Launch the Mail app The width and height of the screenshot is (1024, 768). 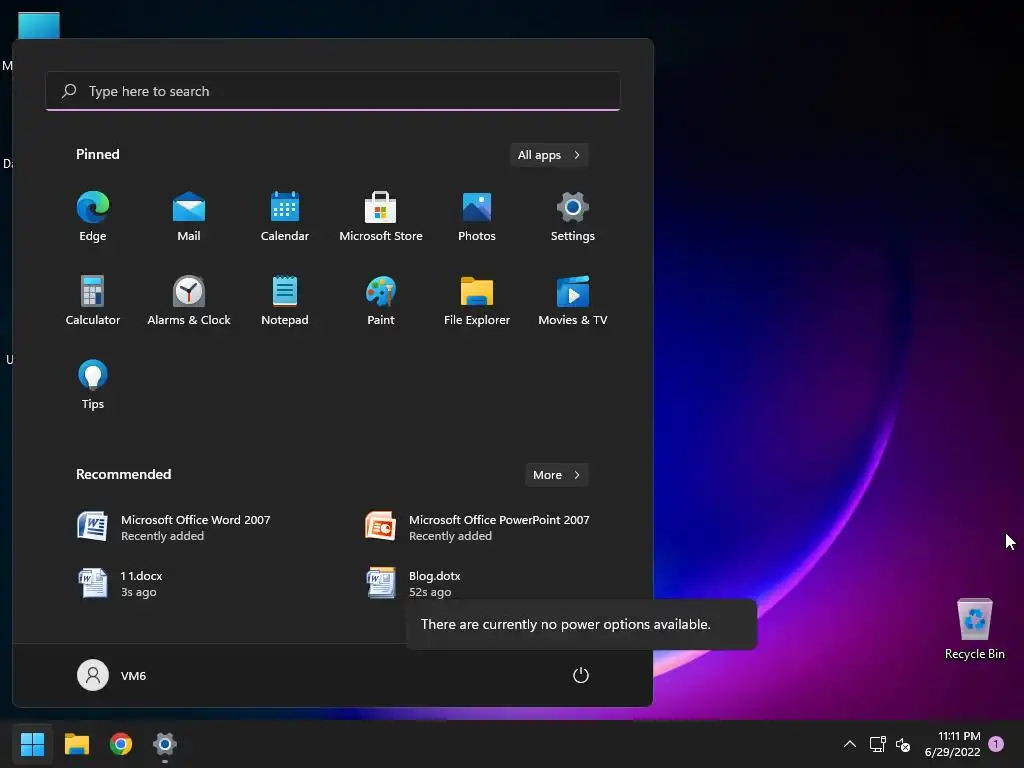189,217
